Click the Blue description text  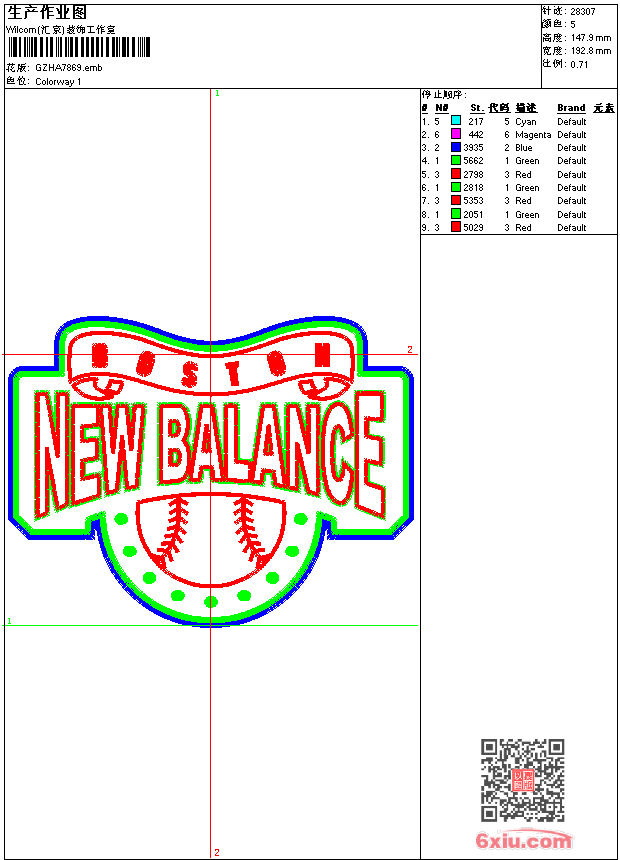(x=523, y=148)
